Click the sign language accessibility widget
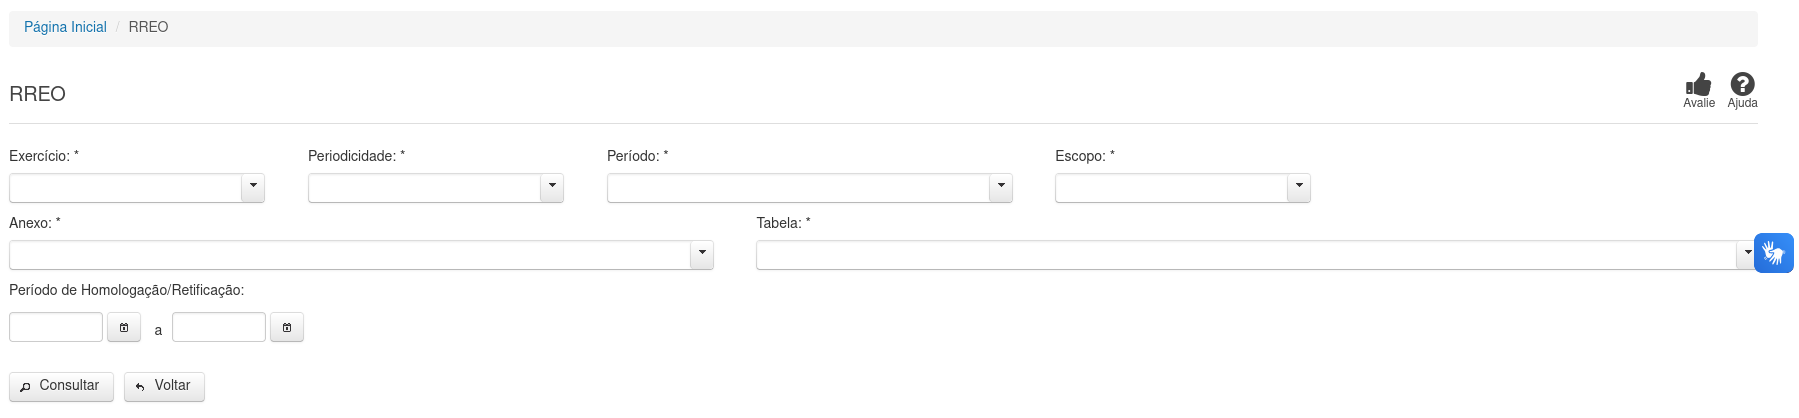 [1774, 253]
